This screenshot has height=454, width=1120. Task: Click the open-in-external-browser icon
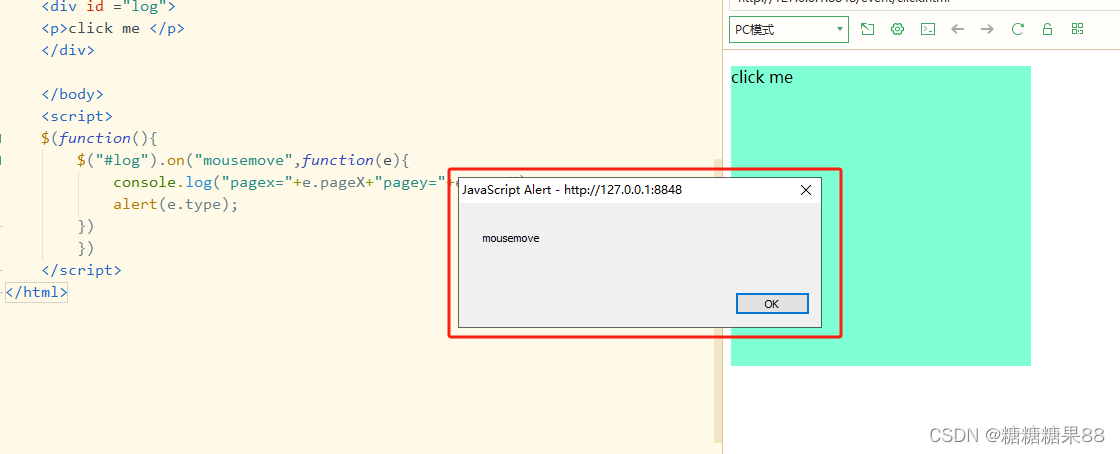[x=867, y=29]
